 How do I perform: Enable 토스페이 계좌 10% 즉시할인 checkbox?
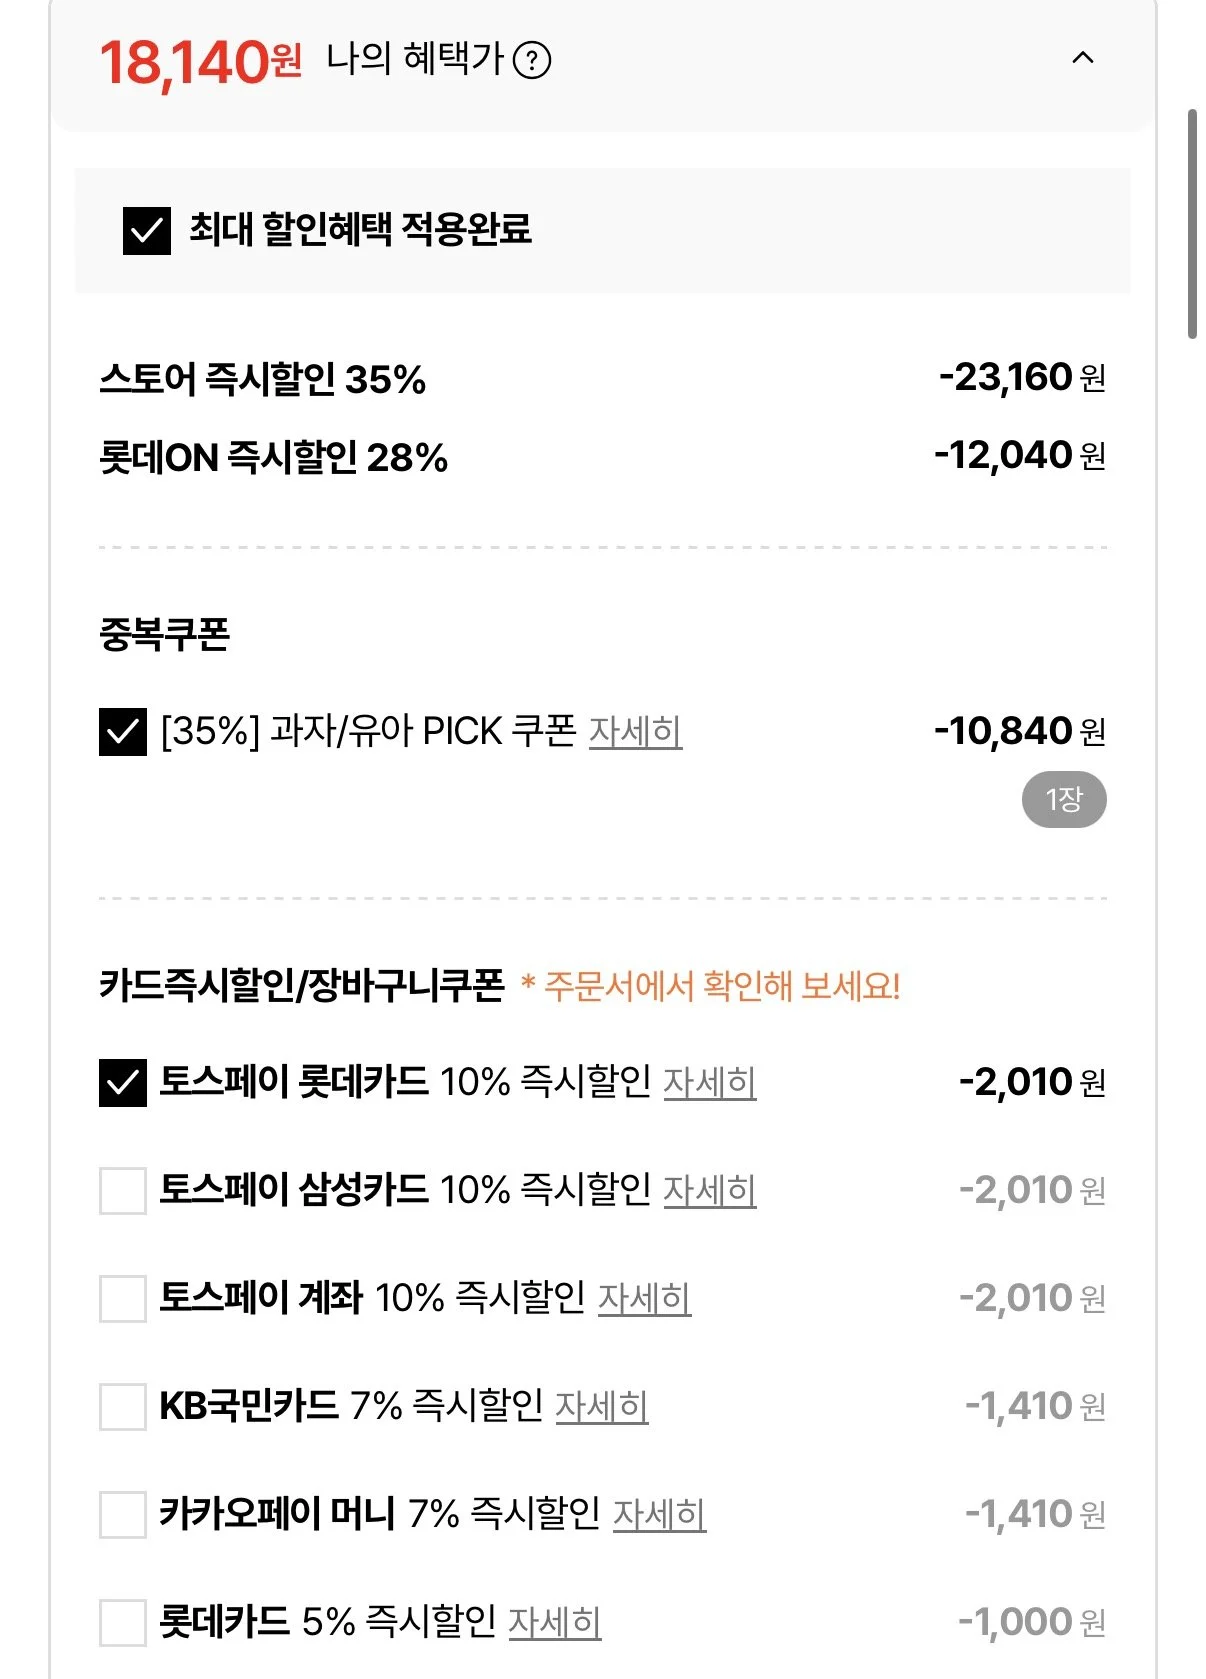pos(123,1298)
